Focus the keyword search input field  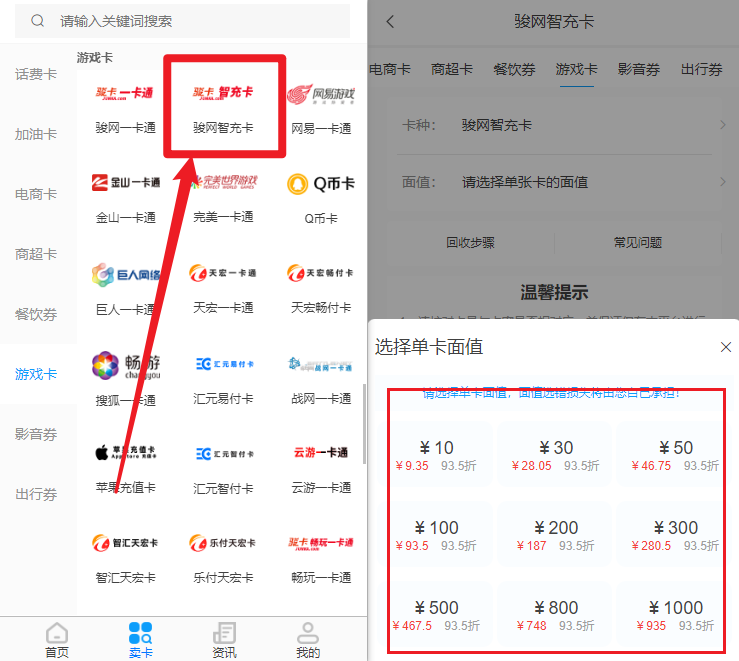[182, 21]
